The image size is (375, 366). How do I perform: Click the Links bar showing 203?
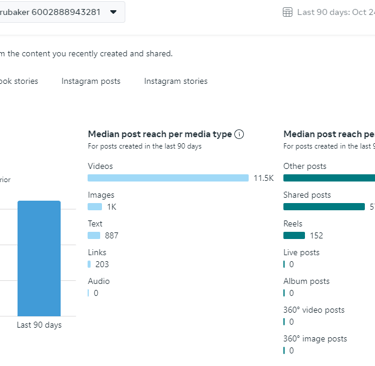pos(89,264)
